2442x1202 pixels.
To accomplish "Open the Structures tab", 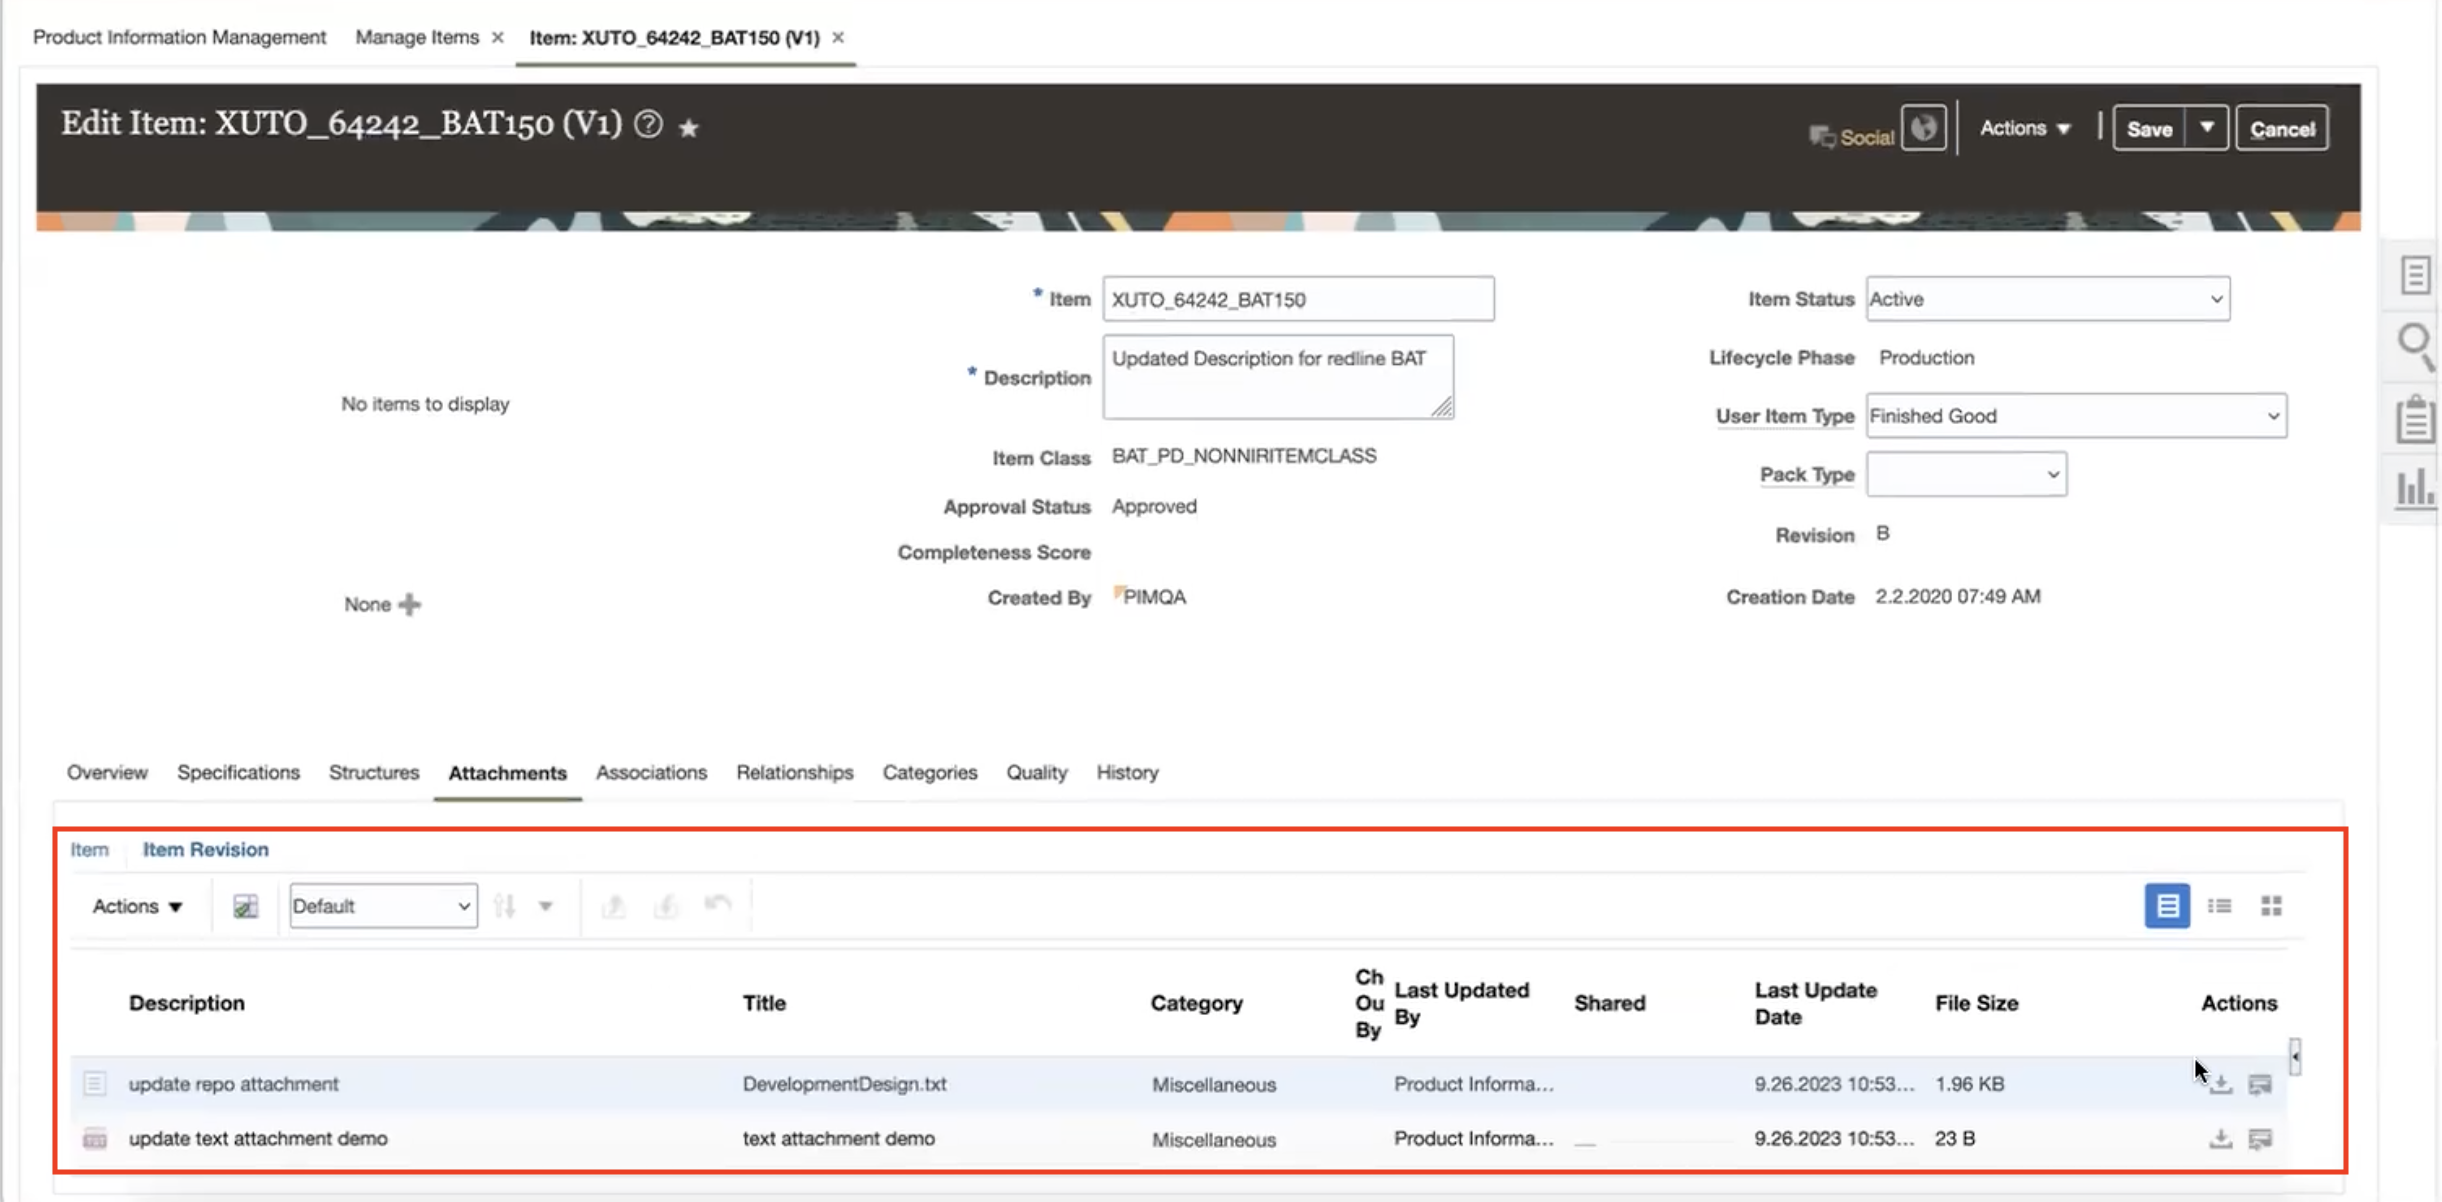I will 374,773.
